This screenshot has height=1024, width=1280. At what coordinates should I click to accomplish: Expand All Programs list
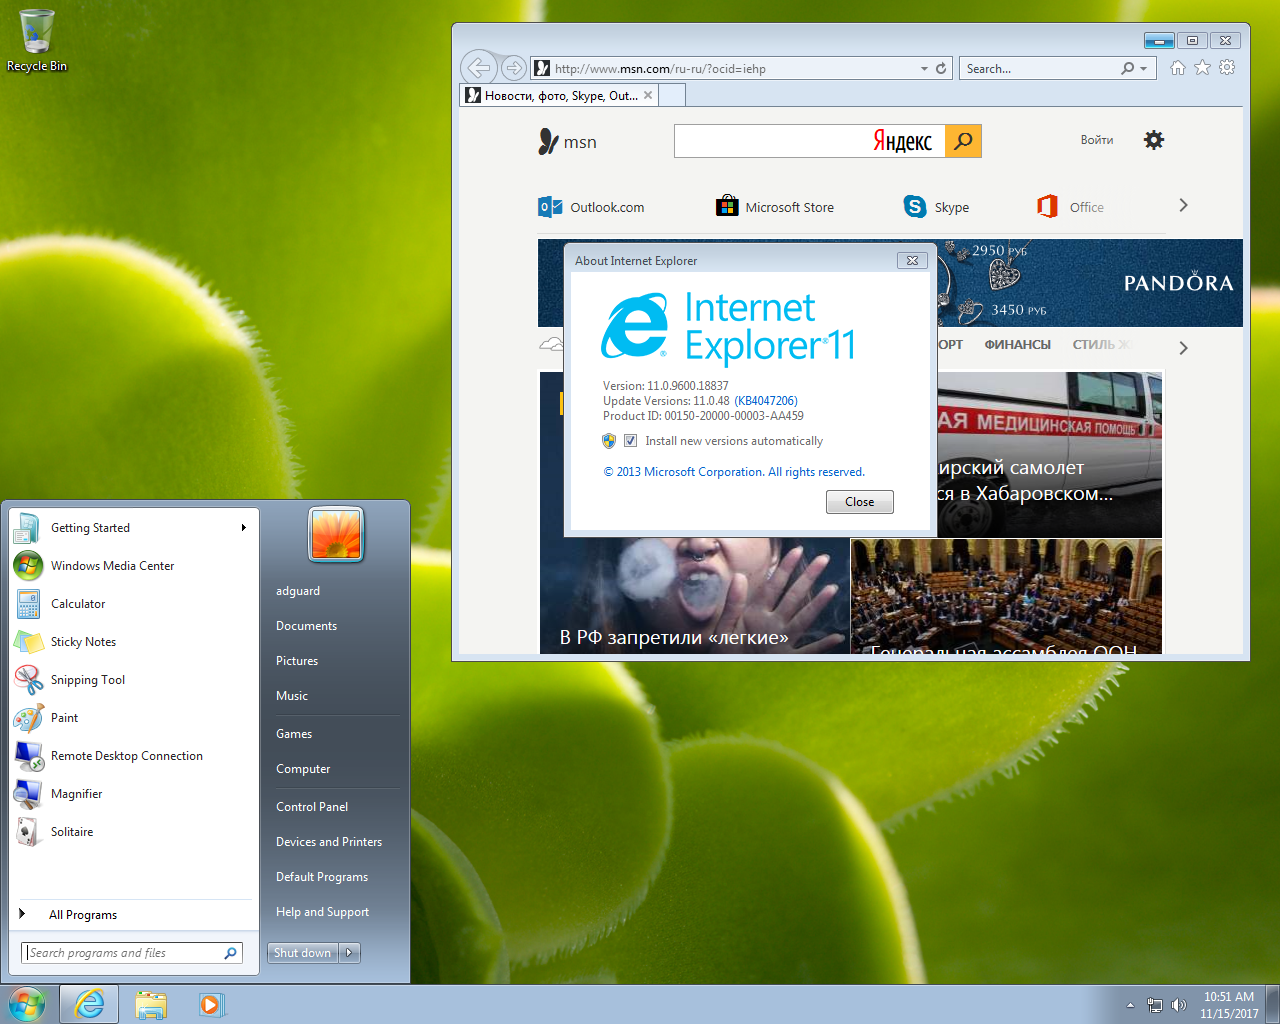point(134,915)
